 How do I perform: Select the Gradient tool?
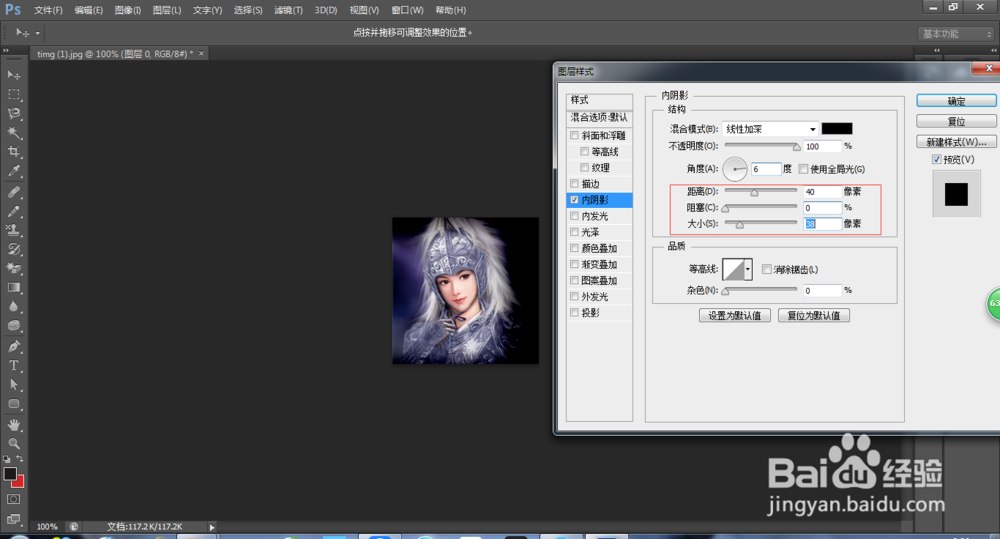pos(13,288)
